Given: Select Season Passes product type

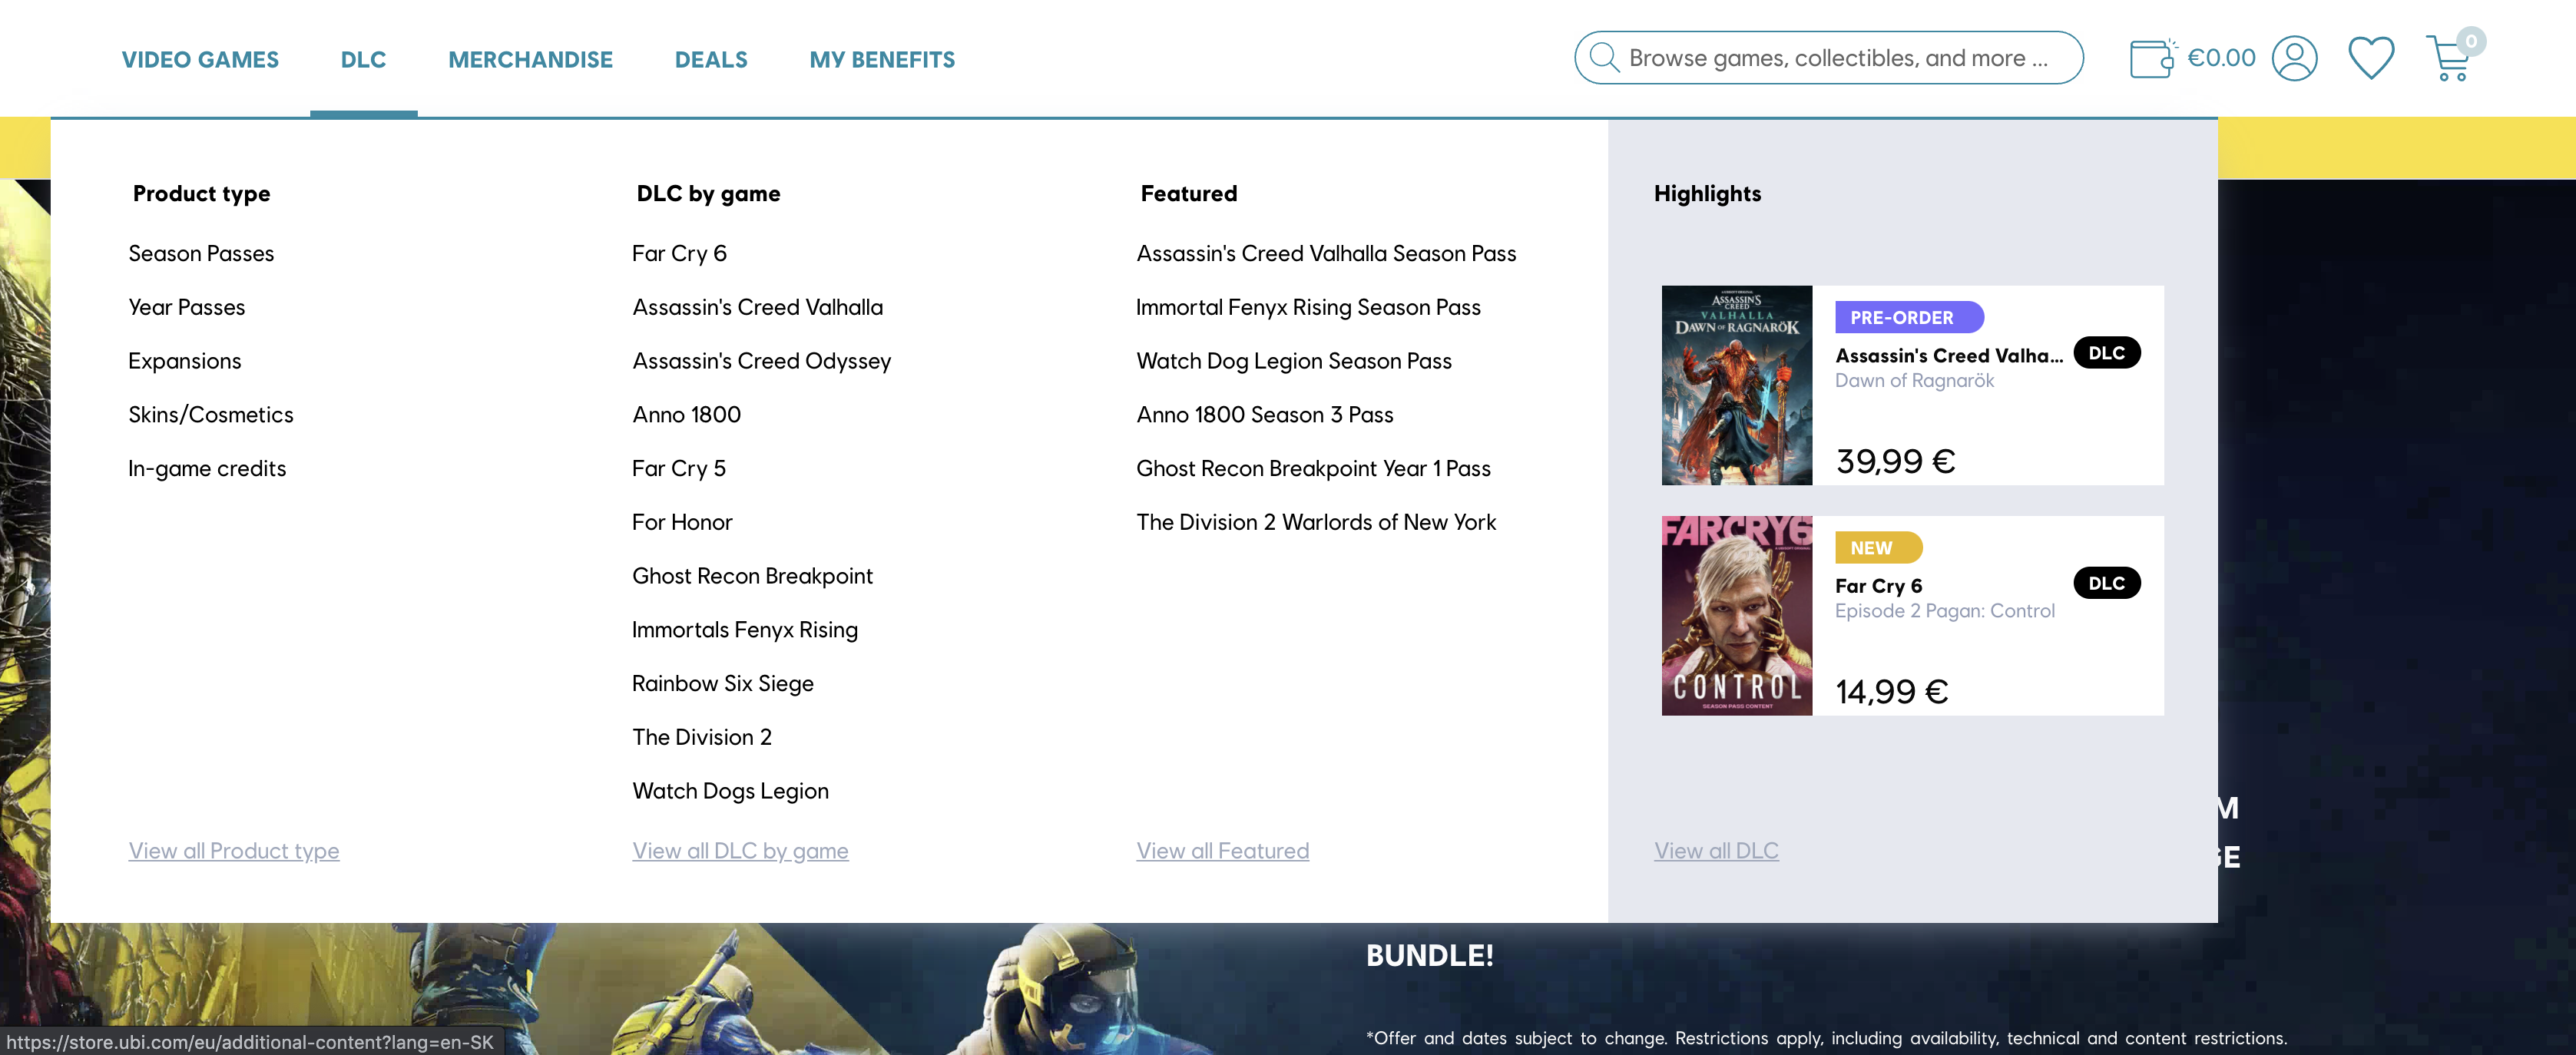Looking at the screenshot, I should coord(201,253).
